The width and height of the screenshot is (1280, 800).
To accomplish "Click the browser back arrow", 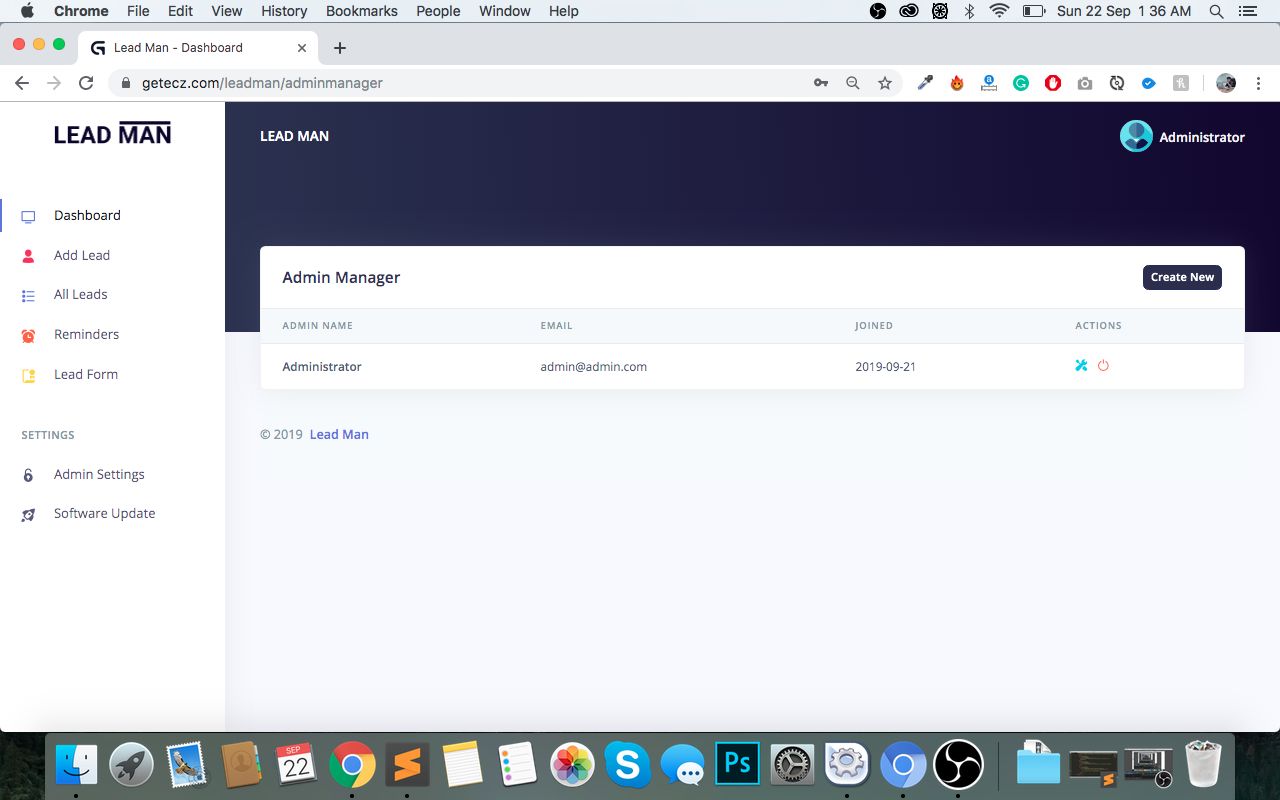I will (x=22, y=83).
